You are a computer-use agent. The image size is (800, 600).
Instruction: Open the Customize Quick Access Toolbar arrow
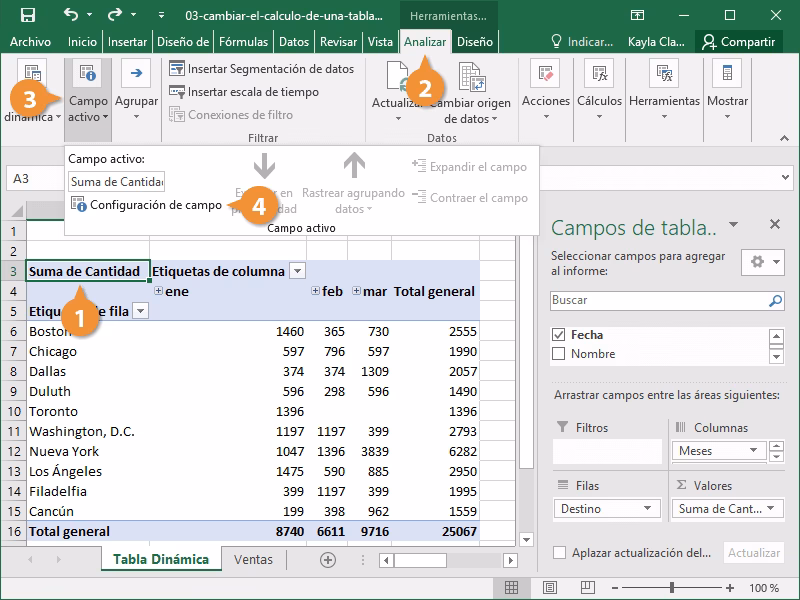[161, 15]
